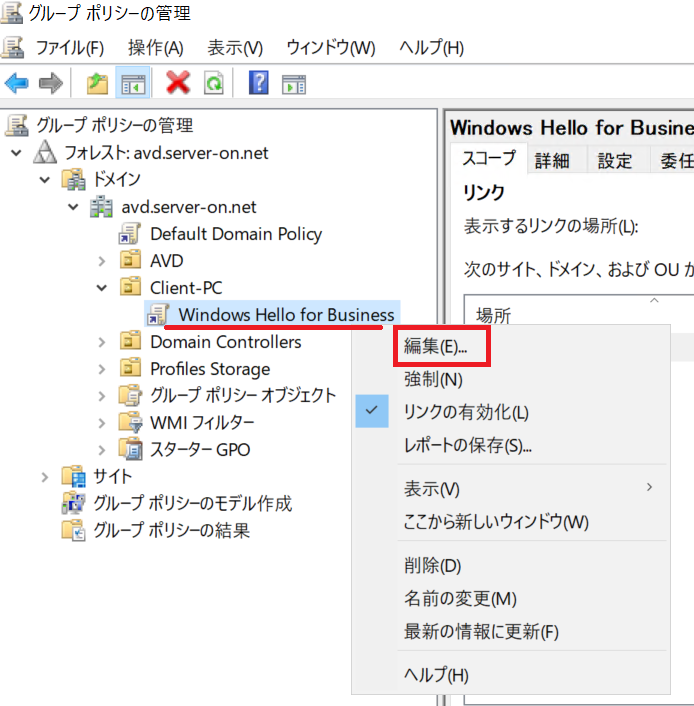
Task: Select the グループ ポリシーのモデル作成 text
Action: point(192,503)
